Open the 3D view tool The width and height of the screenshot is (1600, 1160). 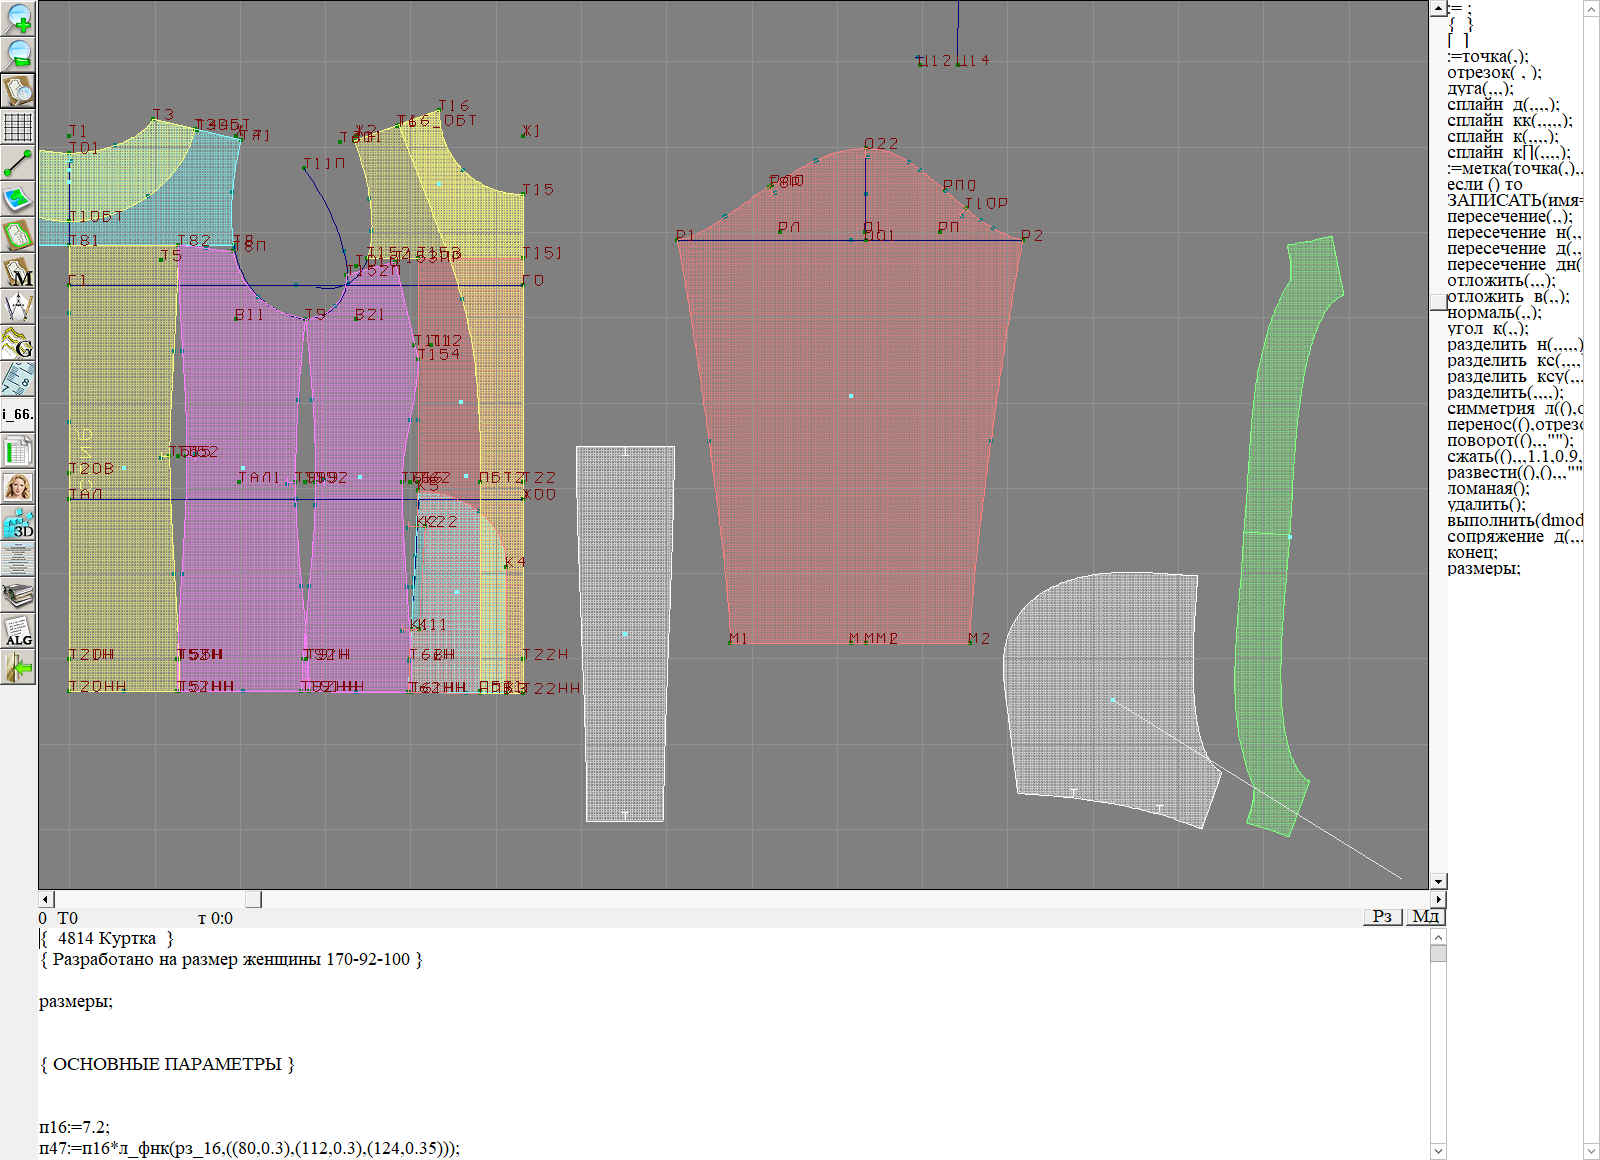[x=18, y=523]
